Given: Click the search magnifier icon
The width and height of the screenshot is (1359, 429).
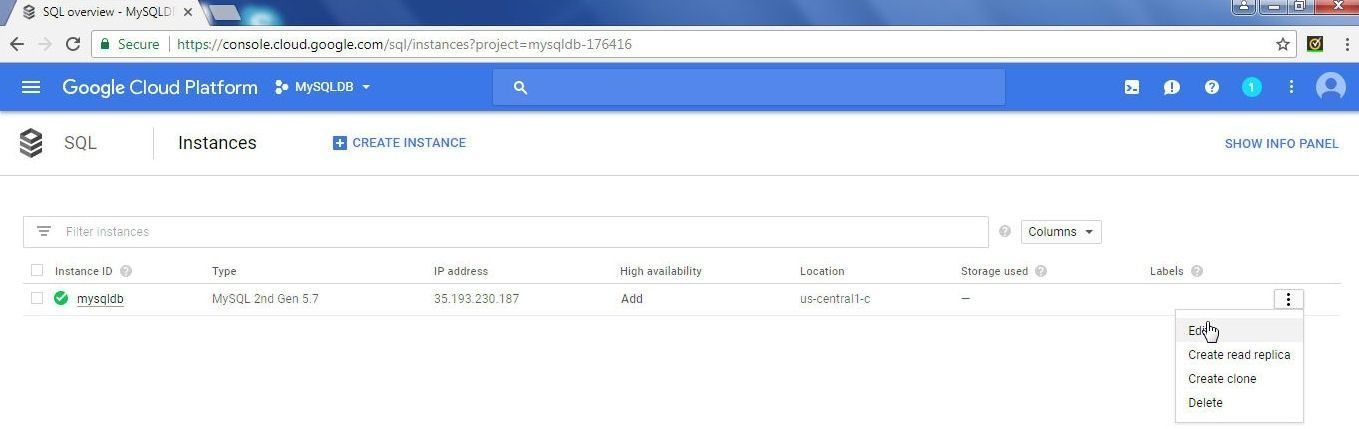Looking at the screenshot, I should pyautogui.click(x=520, y=87).
